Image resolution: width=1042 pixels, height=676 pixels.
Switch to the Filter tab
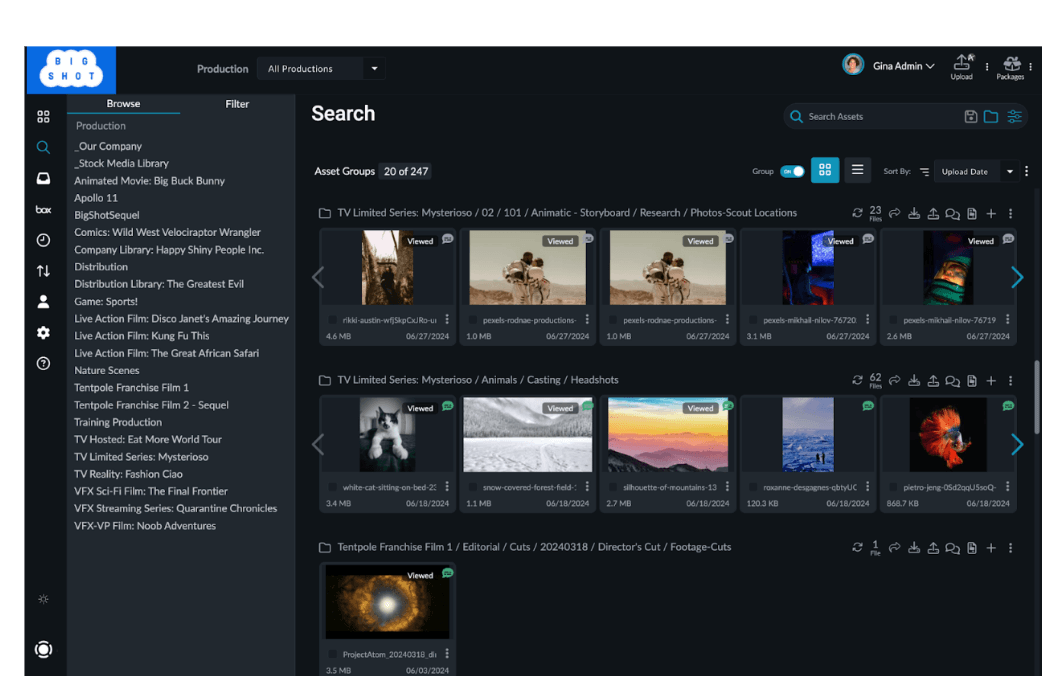point(237,104)
